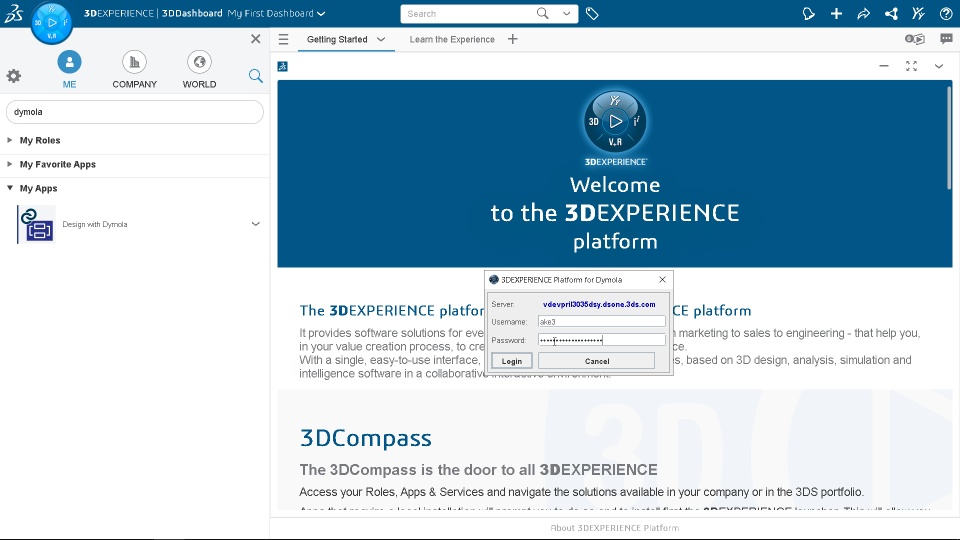Screen dimensions: 960x540
Task: Click the small widget app icon at top-left
Action: 283,66
